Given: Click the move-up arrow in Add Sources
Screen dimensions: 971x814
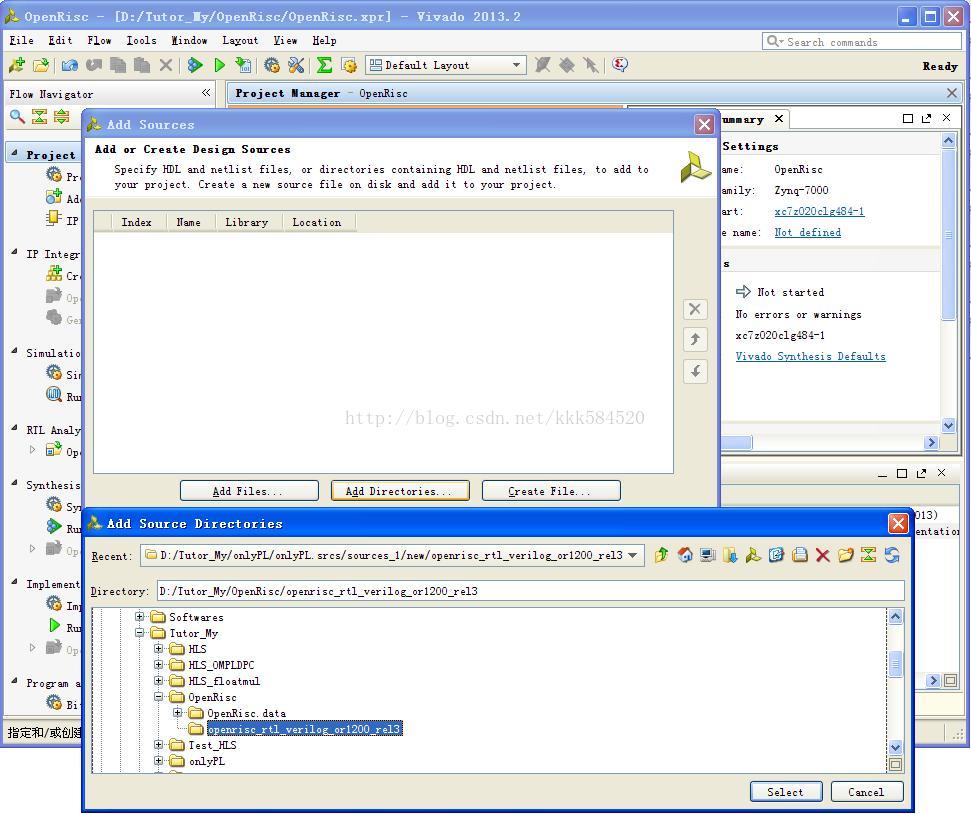Looking at the screenshot, I should pos(695,339).
